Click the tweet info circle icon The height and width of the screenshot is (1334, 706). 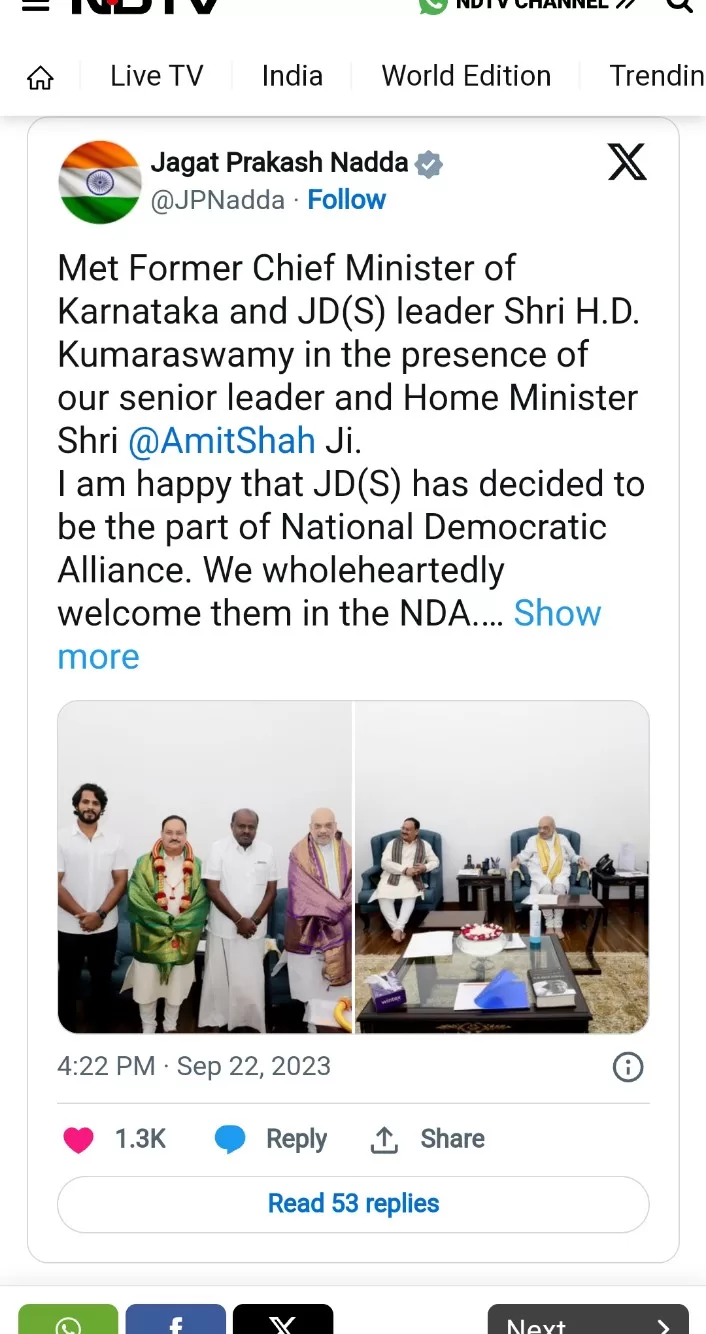(x=627, y=1067)
